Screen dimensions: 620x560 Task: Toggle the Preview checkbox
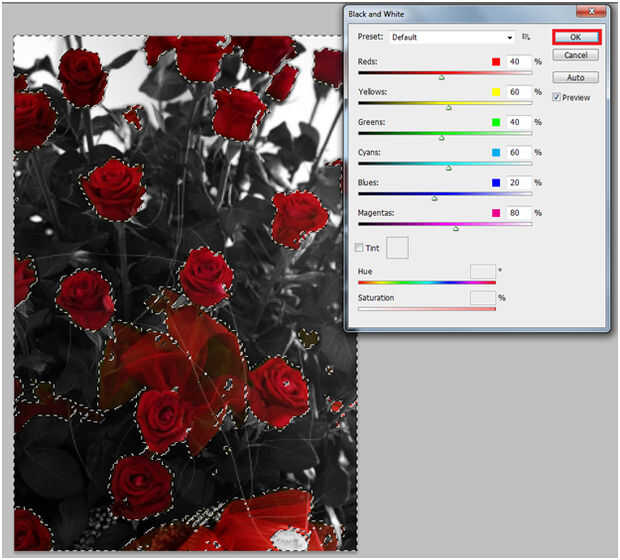click(556, 98)
